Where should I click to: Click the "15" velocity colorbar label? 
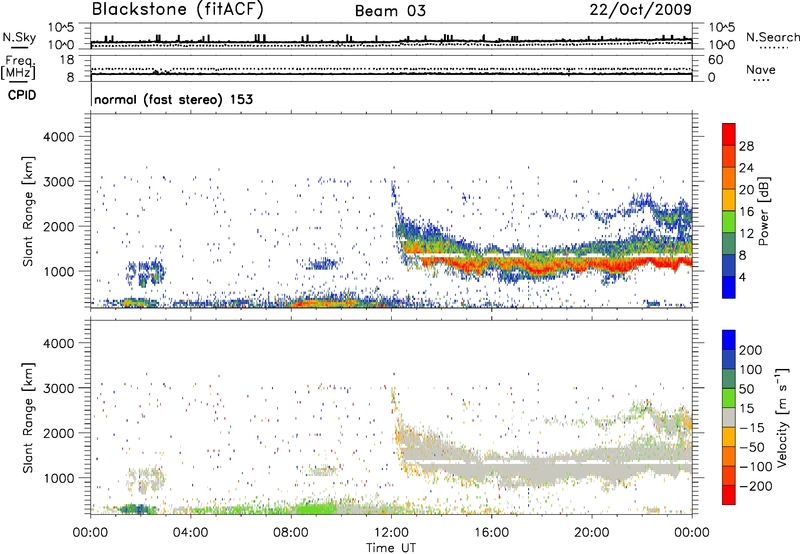tap(746, 409)
